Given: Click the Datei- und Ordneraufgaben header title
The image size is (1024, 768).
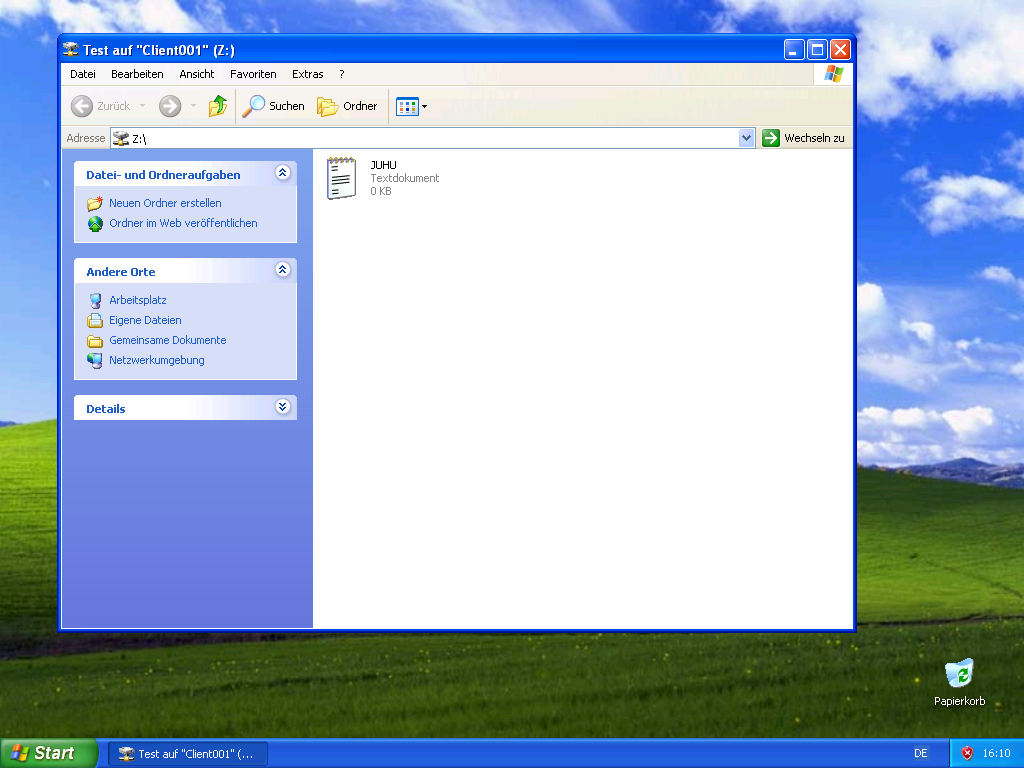Looking at the screenshot, I should [163, 175].
